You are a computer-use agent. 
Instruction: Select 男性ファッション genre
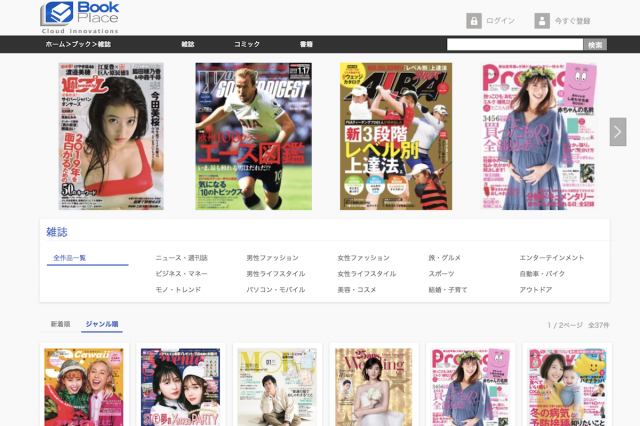(272, 258)
